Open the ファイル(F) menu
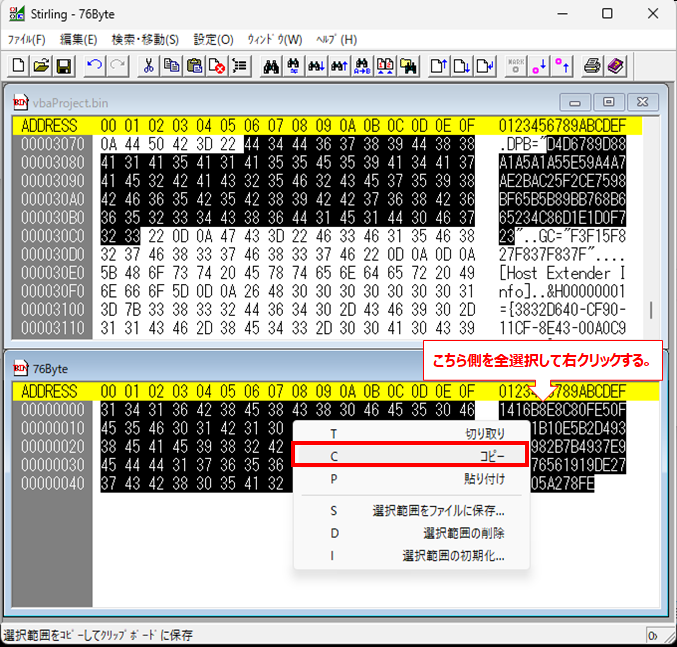Screen dimensions: 677x647 (27, 39)
